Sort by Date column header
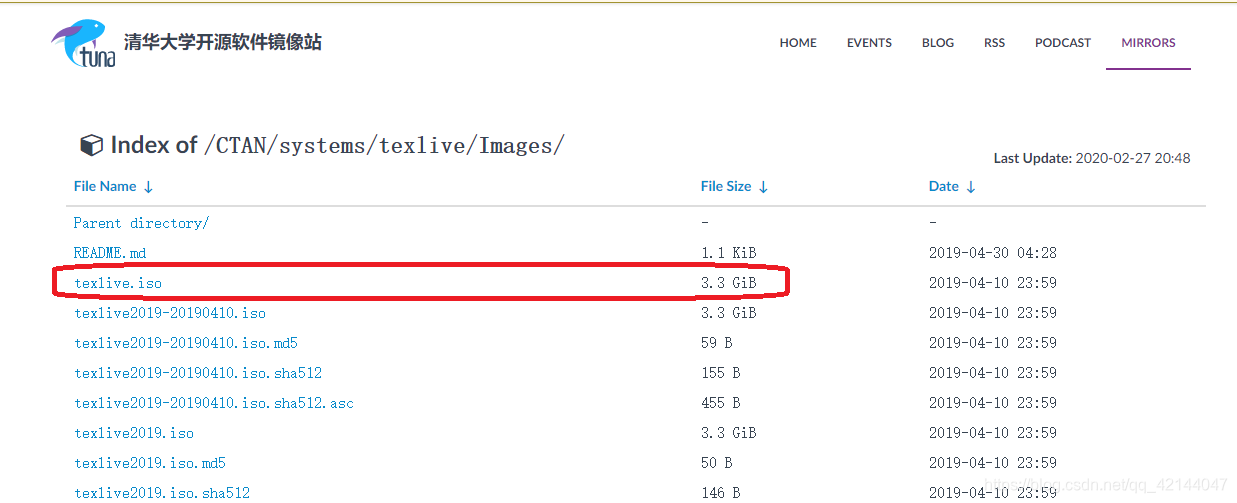Viewport: 1237px width, 503px height. (952, 187)
